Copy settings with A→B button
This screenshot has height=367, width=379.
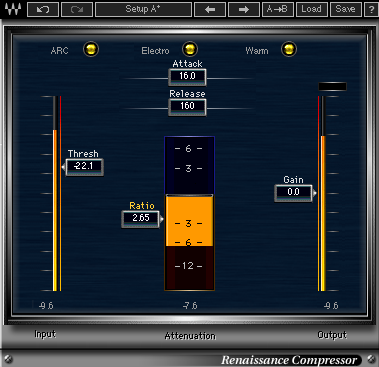coord(278,9)
